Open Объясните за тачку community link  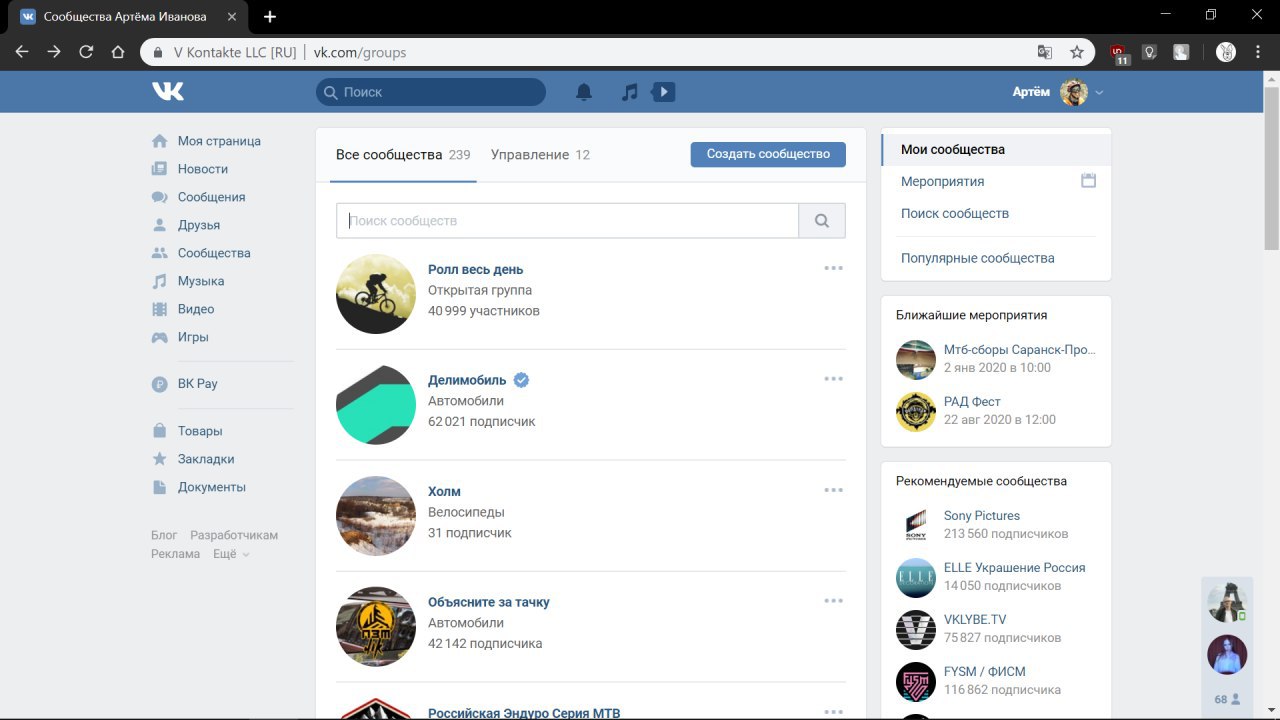(489, 602)
